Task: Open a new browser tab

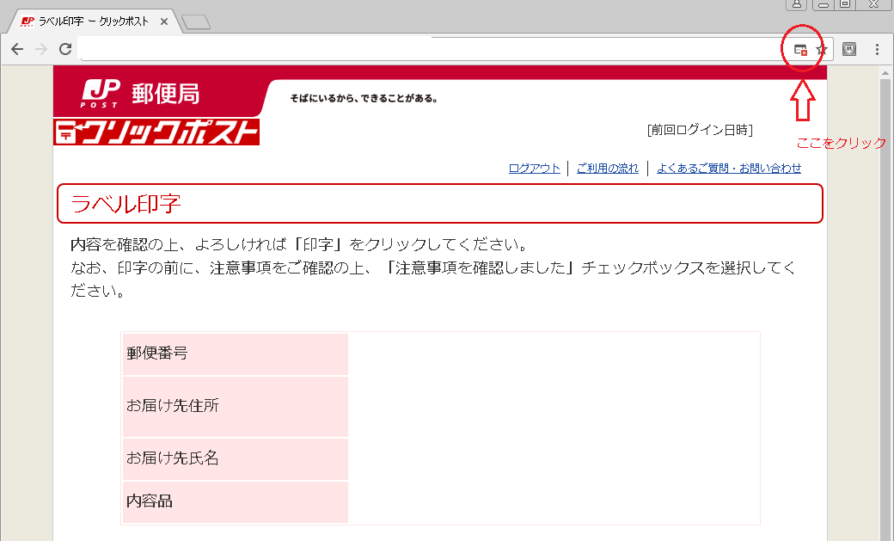Action: click(196, 22)
